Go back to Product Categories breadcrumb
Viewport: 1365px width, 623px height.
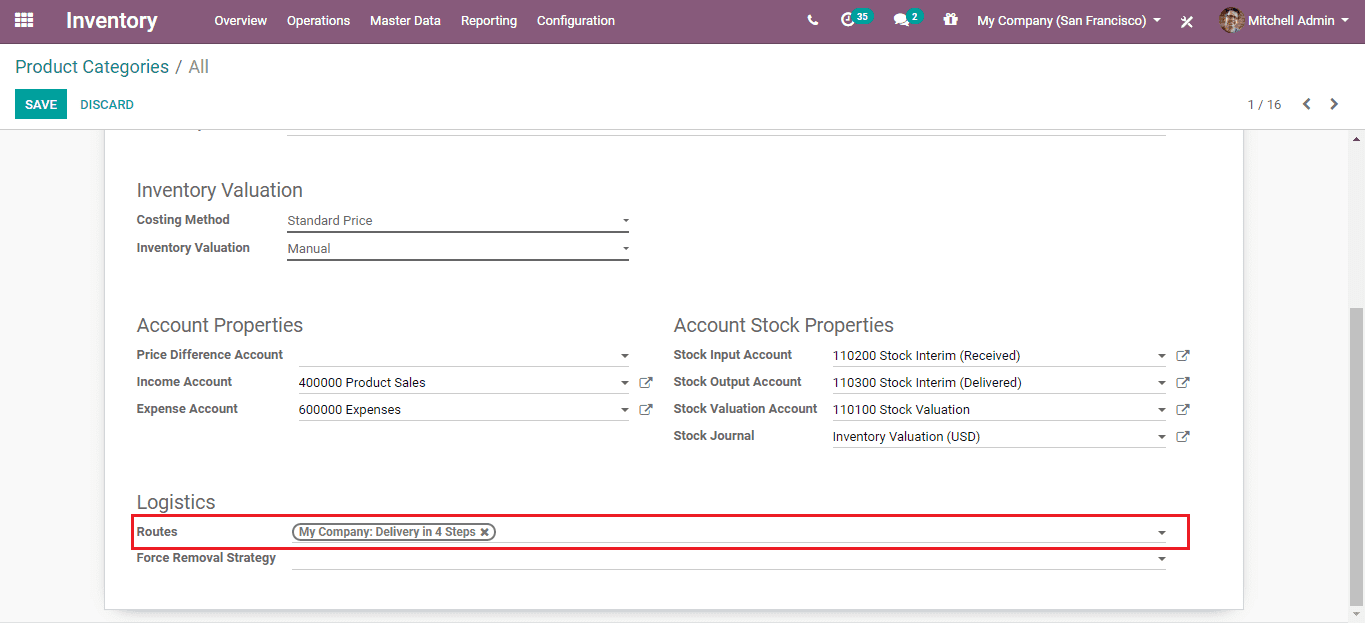coord(92,67)
